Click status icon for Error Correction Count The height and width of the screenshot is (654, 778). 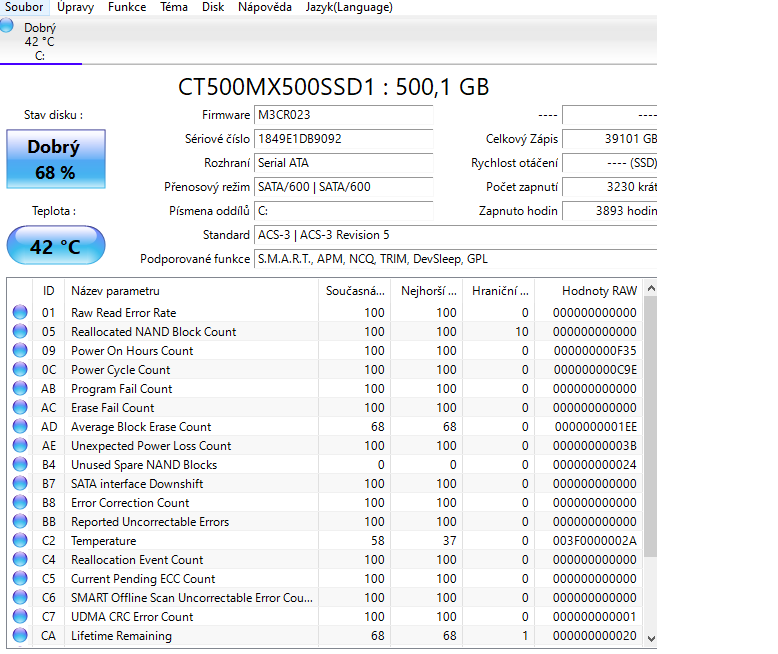tap(20, 502)
